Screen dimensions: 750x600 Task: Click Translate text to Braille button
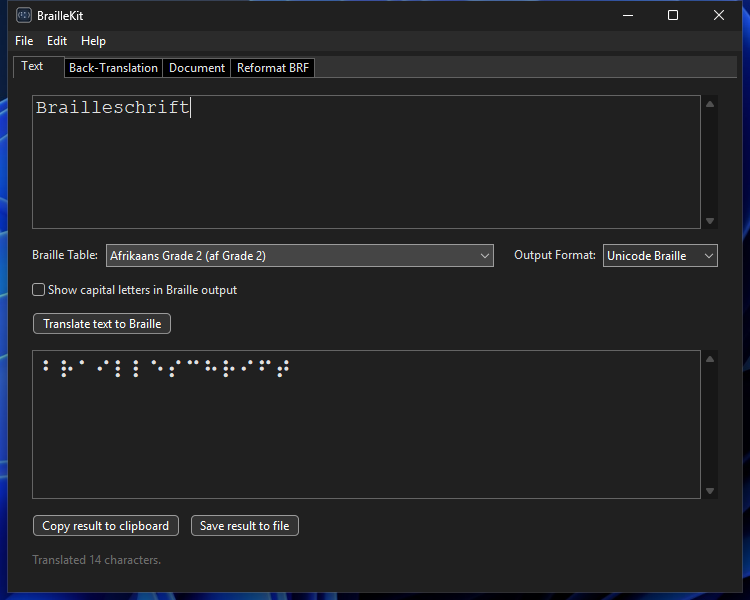[x=102, y=324]
